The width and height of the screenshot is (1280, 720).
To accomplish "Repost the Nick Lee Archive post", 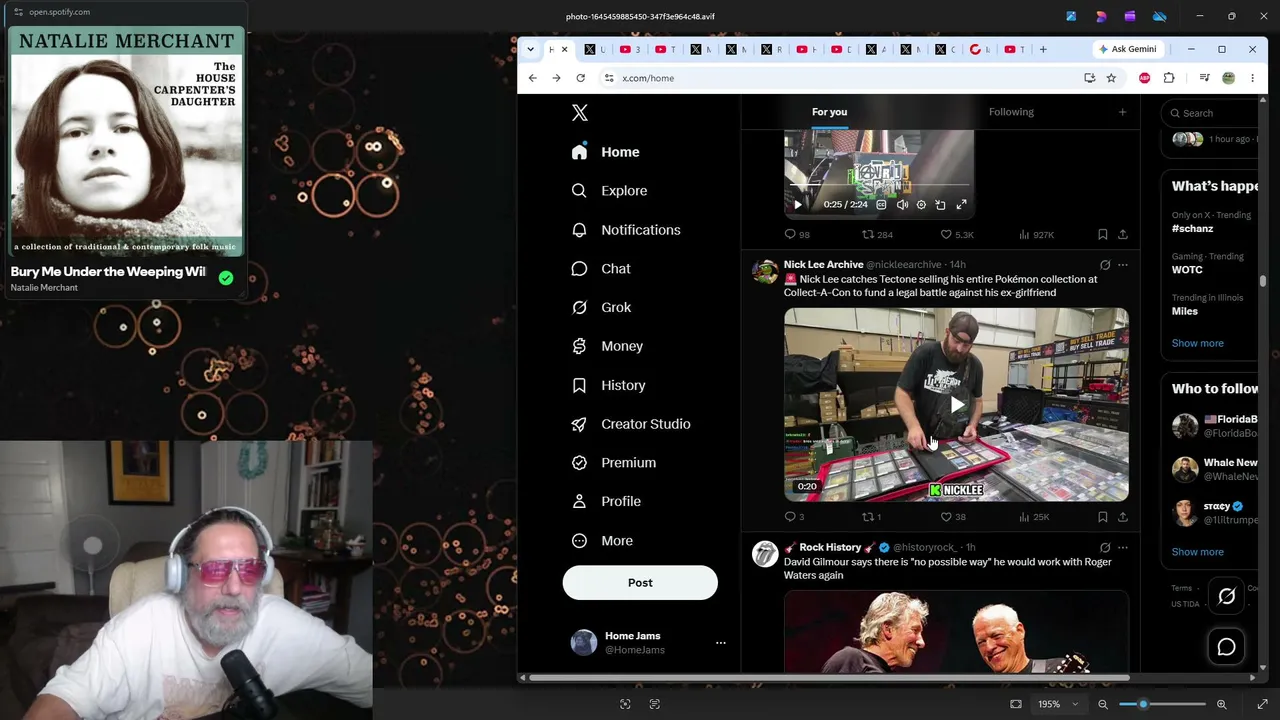I will pyautogui.click(x=872, y=517).
